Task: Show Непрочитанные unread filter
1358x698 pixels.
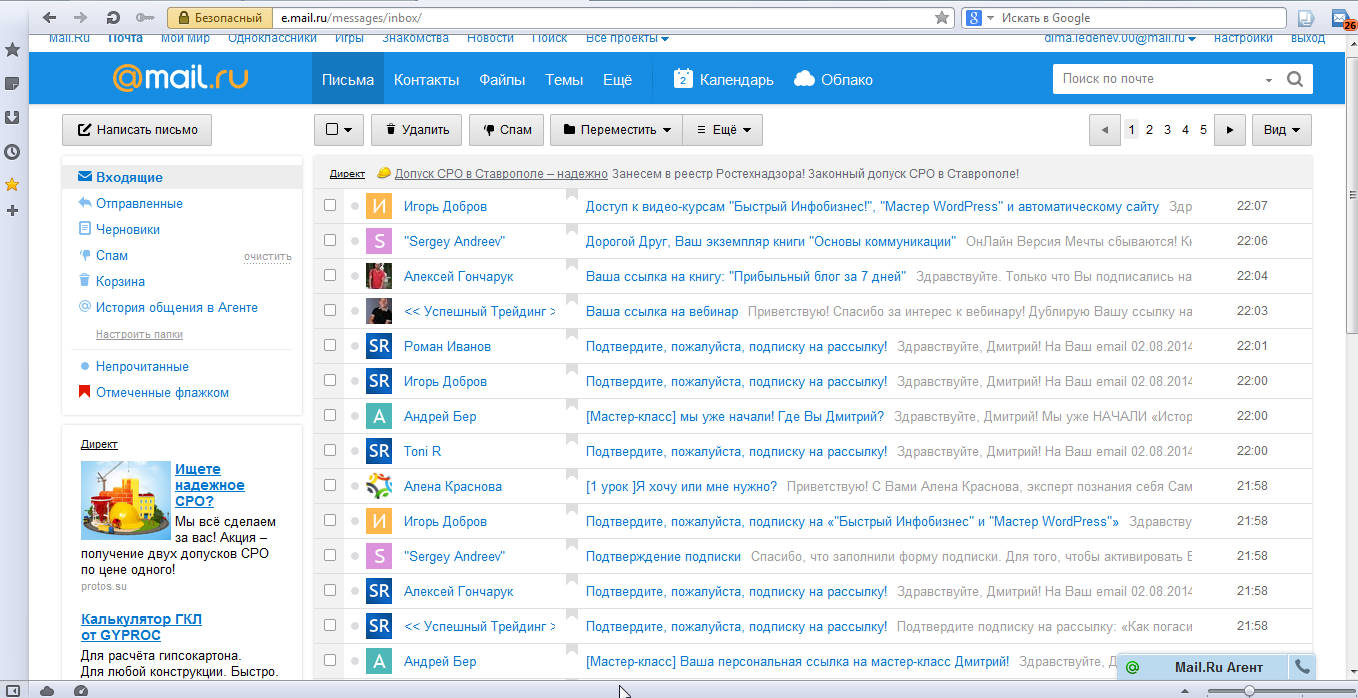Action: point(142,366)
